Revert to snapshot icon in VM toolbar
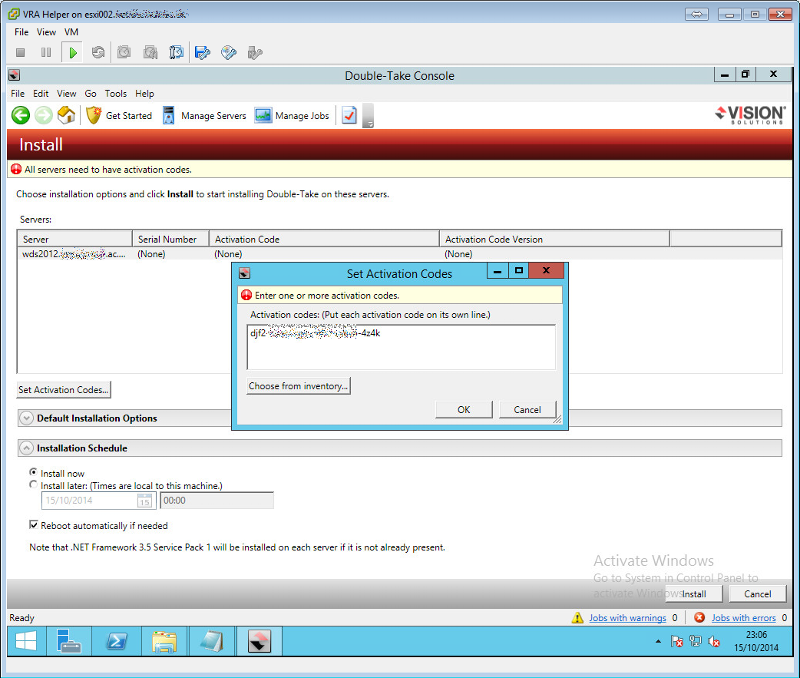The height and width of the screenshot is (678, 800). click(151, 52)
